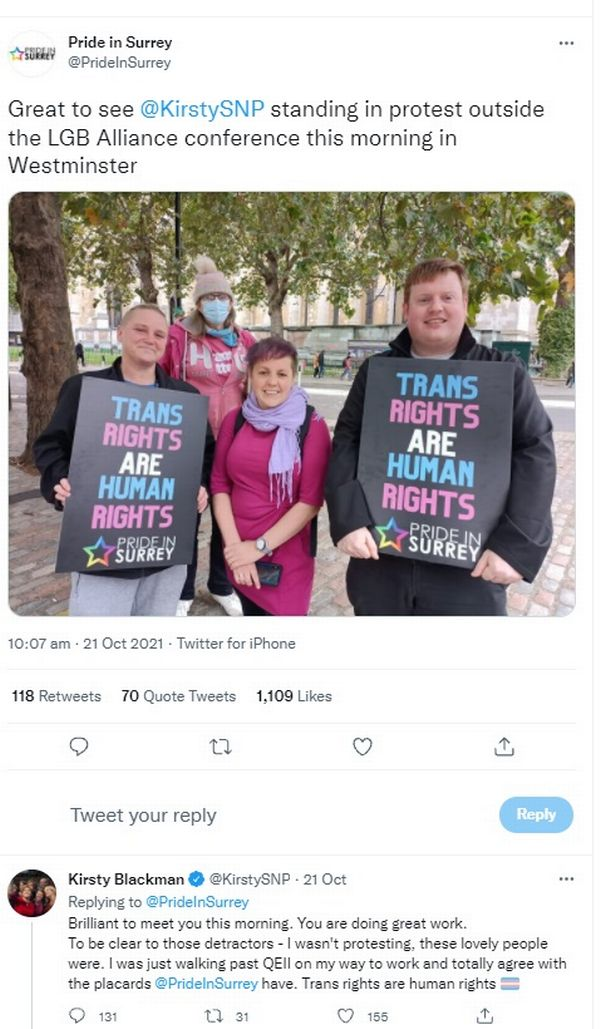The image size is (615, 1029).
Task: View the 118 Retweets list
Action: (x=56, y=696)
